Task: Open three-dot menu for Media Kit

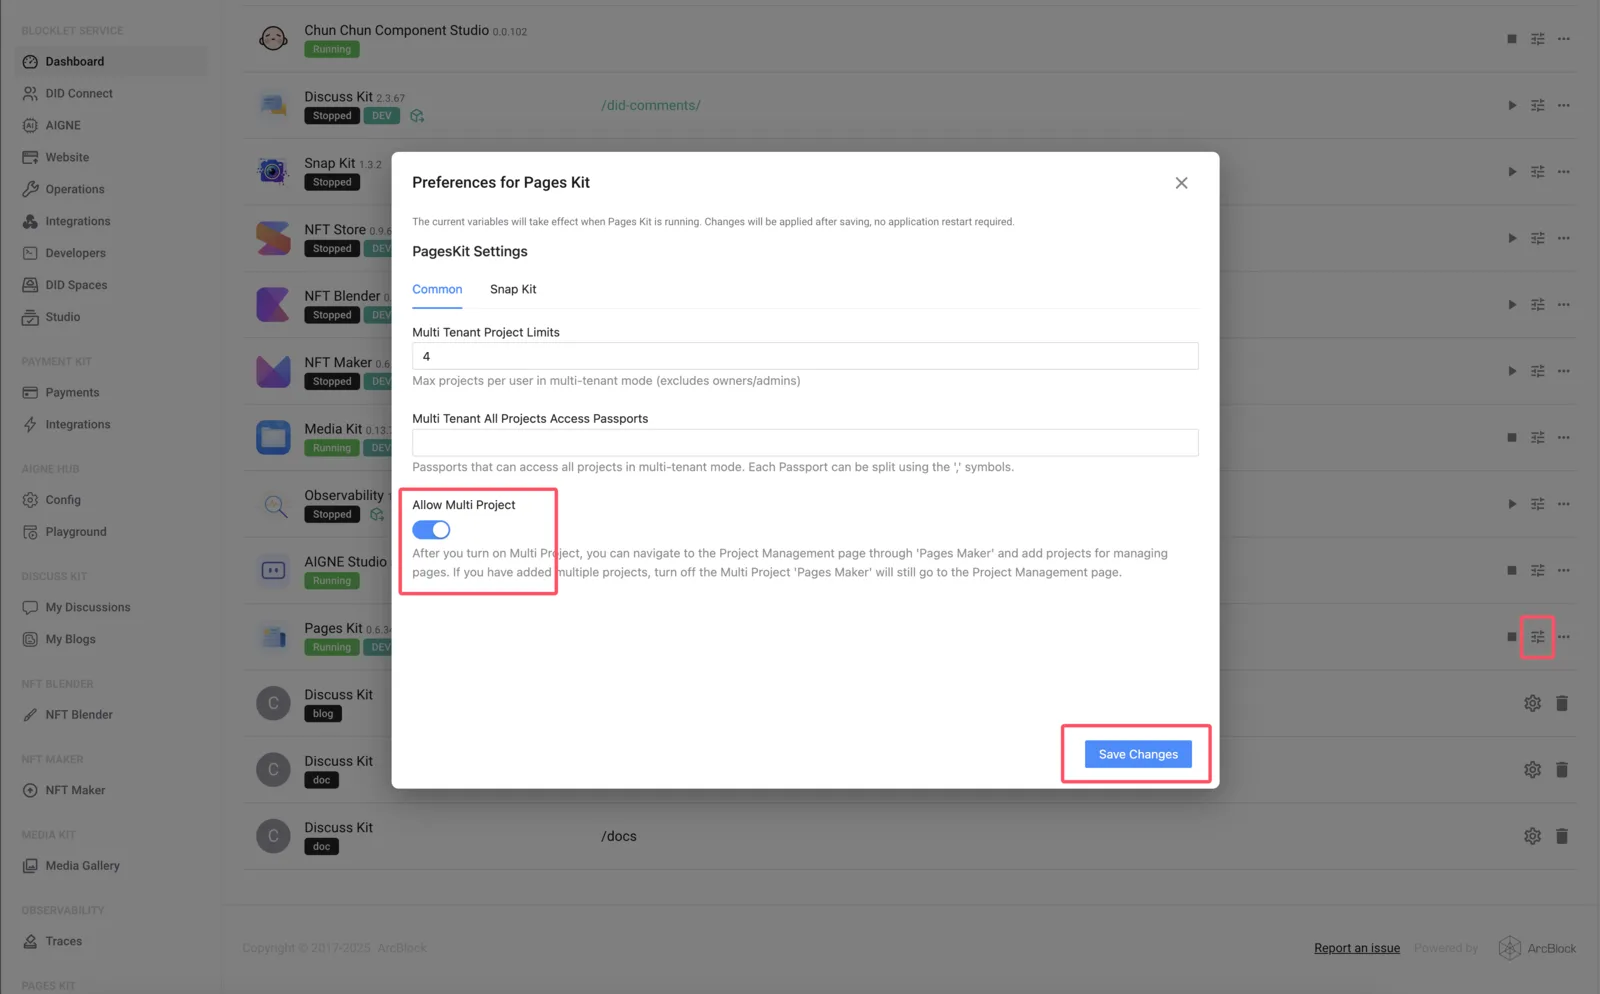Action: pos(1564,437)
